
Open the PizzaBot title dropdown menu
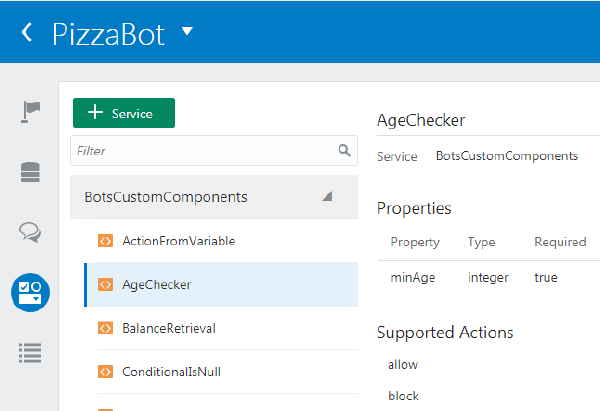(x=187, y=31)
